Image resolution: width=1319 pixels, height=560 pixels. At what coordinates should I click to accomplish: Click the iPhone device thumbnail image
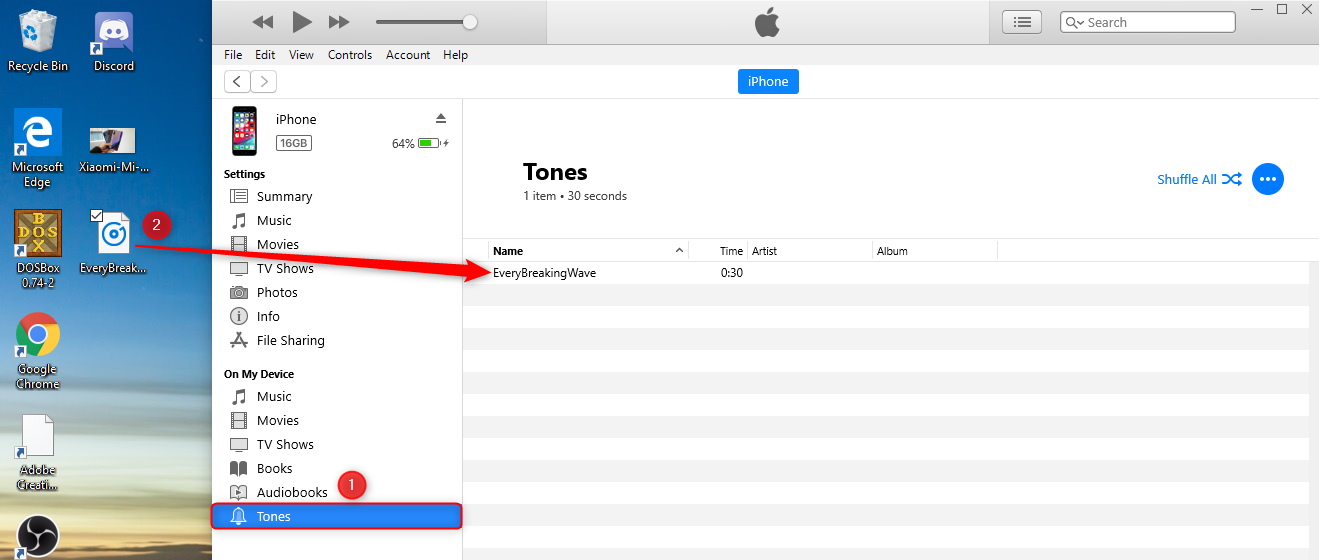[x=244, y=131]
